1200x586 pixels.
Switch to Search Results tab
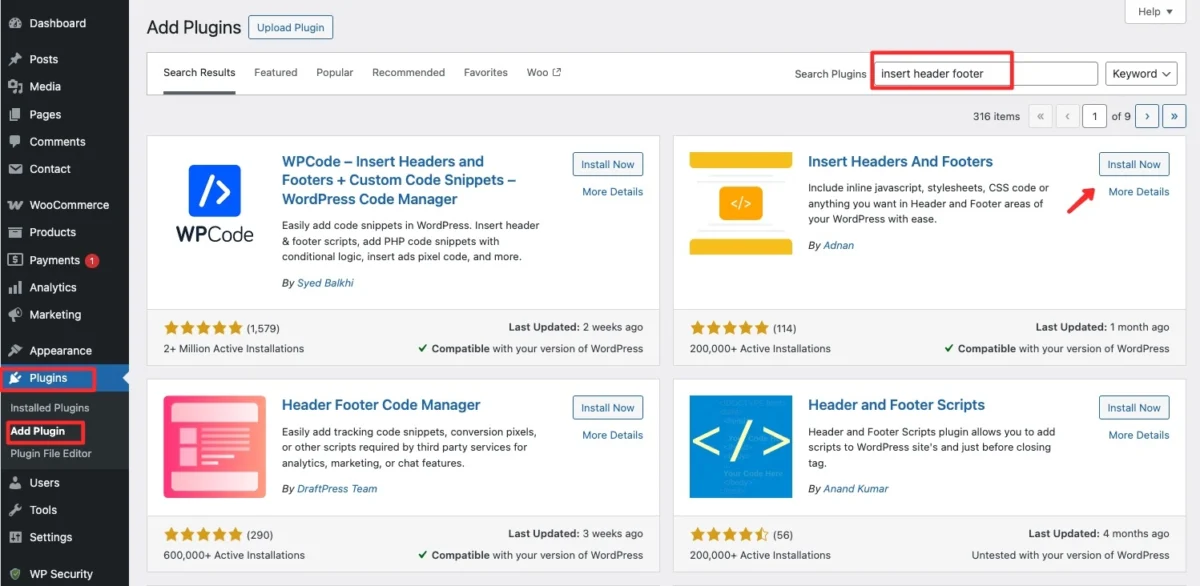click(x=199, y=73)
